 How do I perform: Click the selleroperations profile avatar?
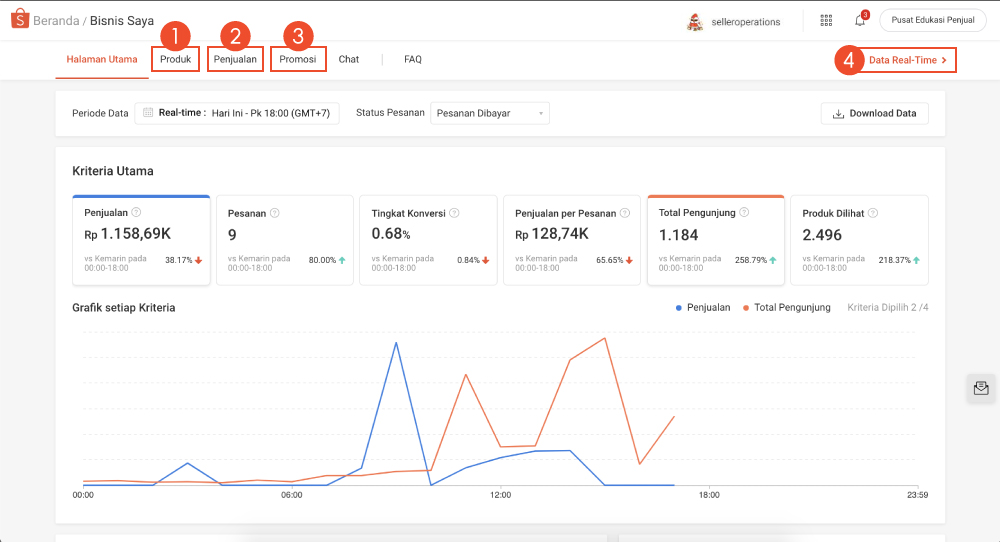click(695, 21)
